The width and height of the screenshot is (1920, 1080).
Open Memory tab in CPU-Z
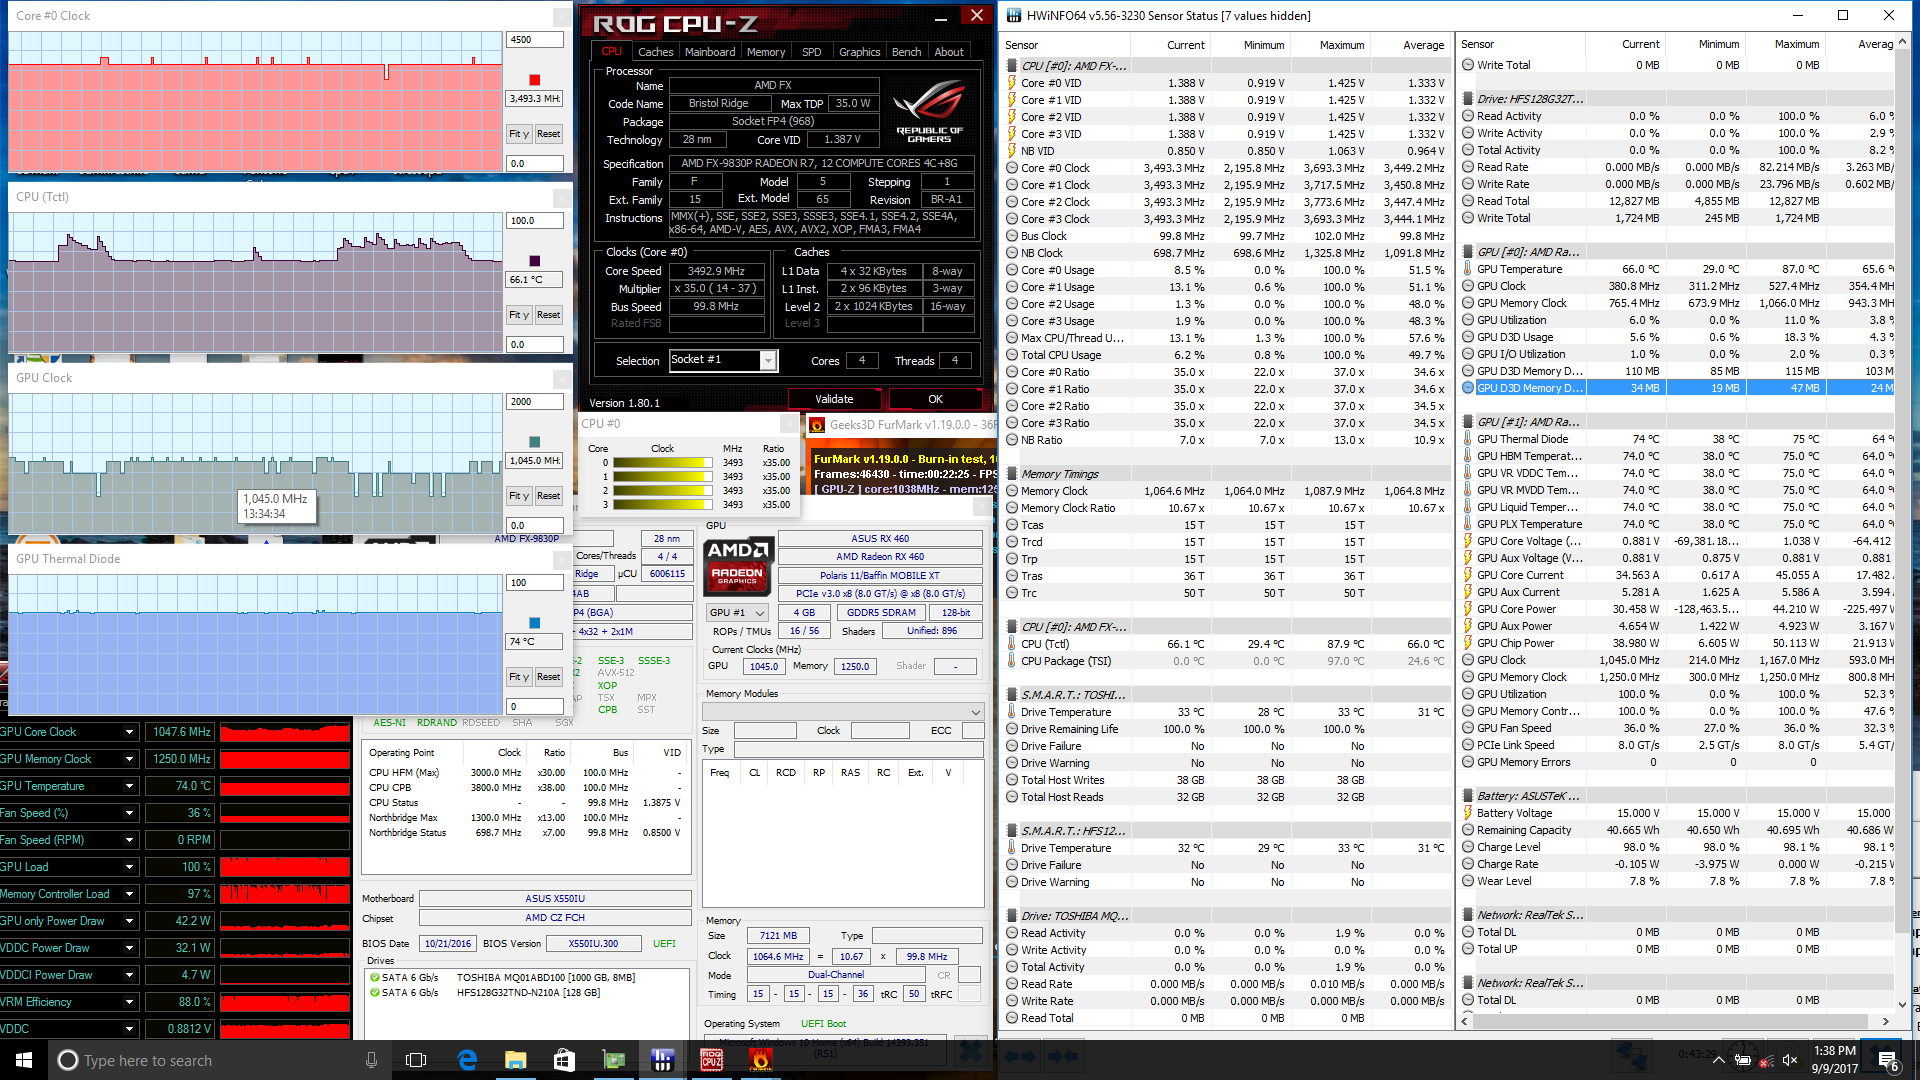click(x=766, y=52)
